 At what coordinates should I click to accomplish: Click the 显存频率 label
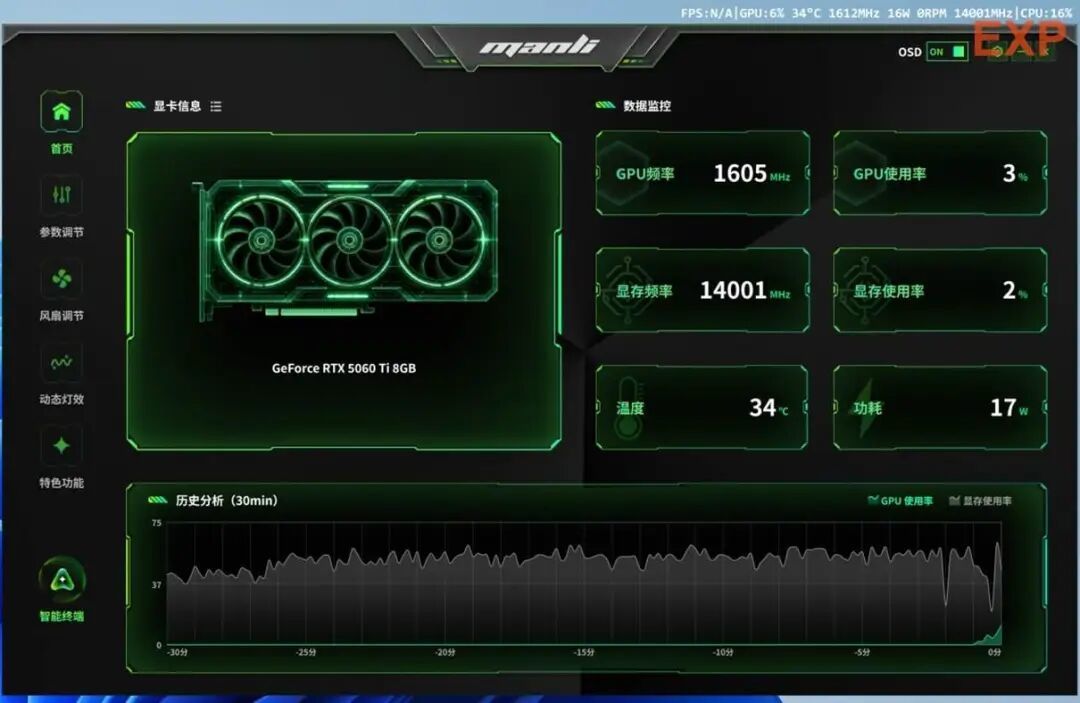[x=644, y=291]
